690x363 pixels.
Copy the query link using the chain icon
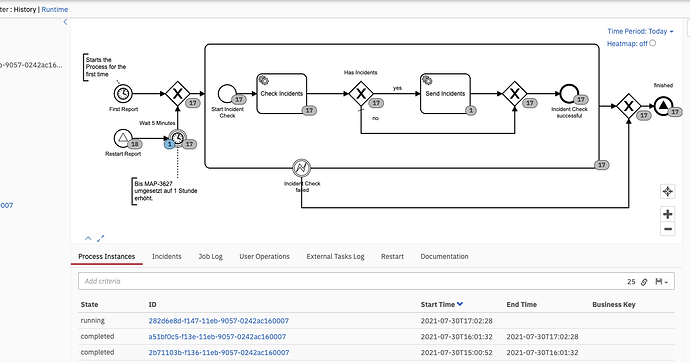[x=644, y=282]
